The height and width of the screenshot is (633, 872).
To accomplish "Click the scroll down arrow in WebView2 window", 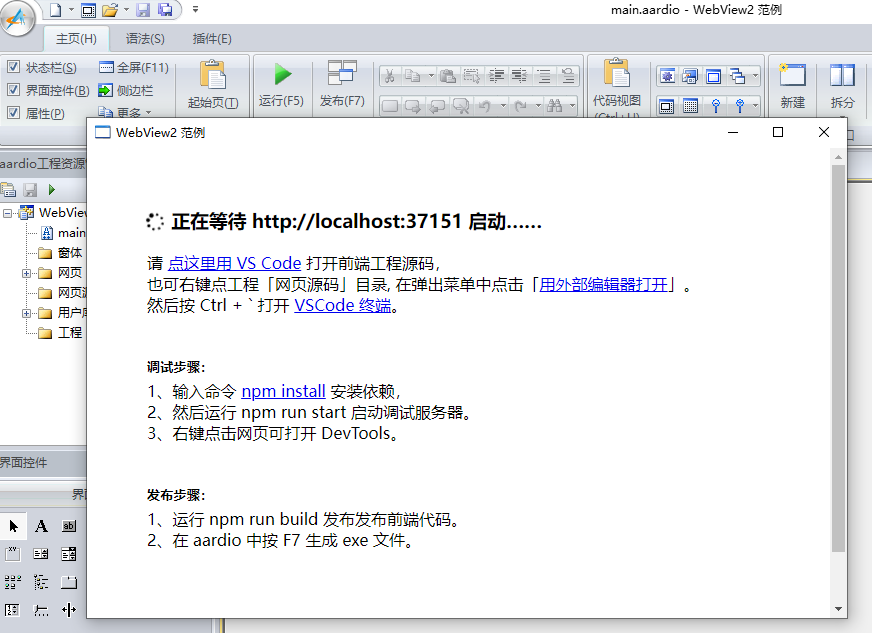I will click(838, 609).
